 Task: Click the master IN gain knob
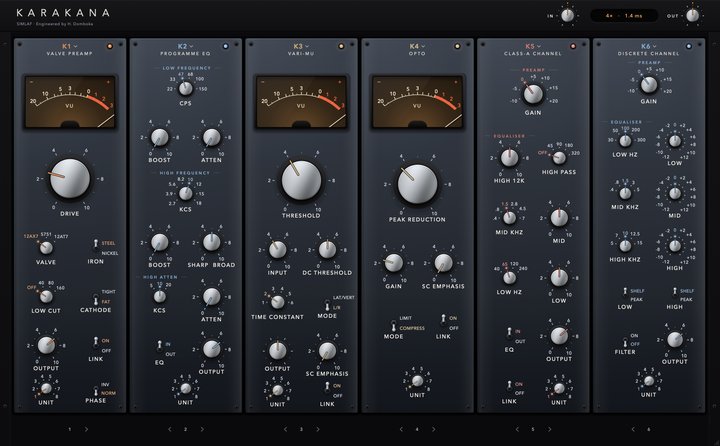click(568, 16)
